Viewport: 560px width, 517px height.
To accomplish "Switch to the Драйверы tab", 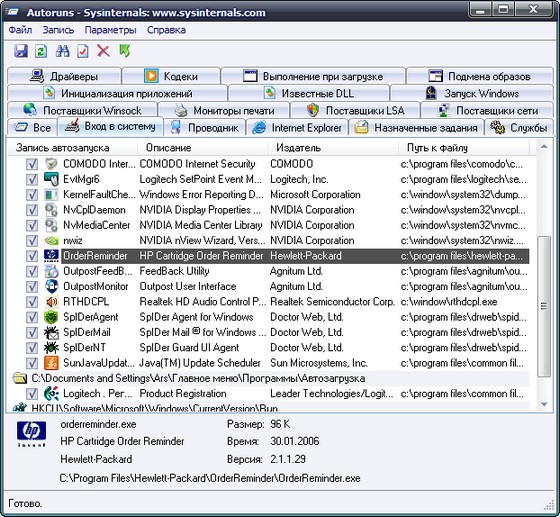I will point(64,76).
